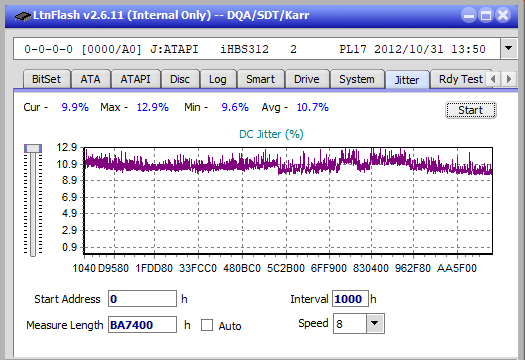Viewport: 525px width, 360px height.
Task: Open the ATAPI tab
Action: (136, 79)
